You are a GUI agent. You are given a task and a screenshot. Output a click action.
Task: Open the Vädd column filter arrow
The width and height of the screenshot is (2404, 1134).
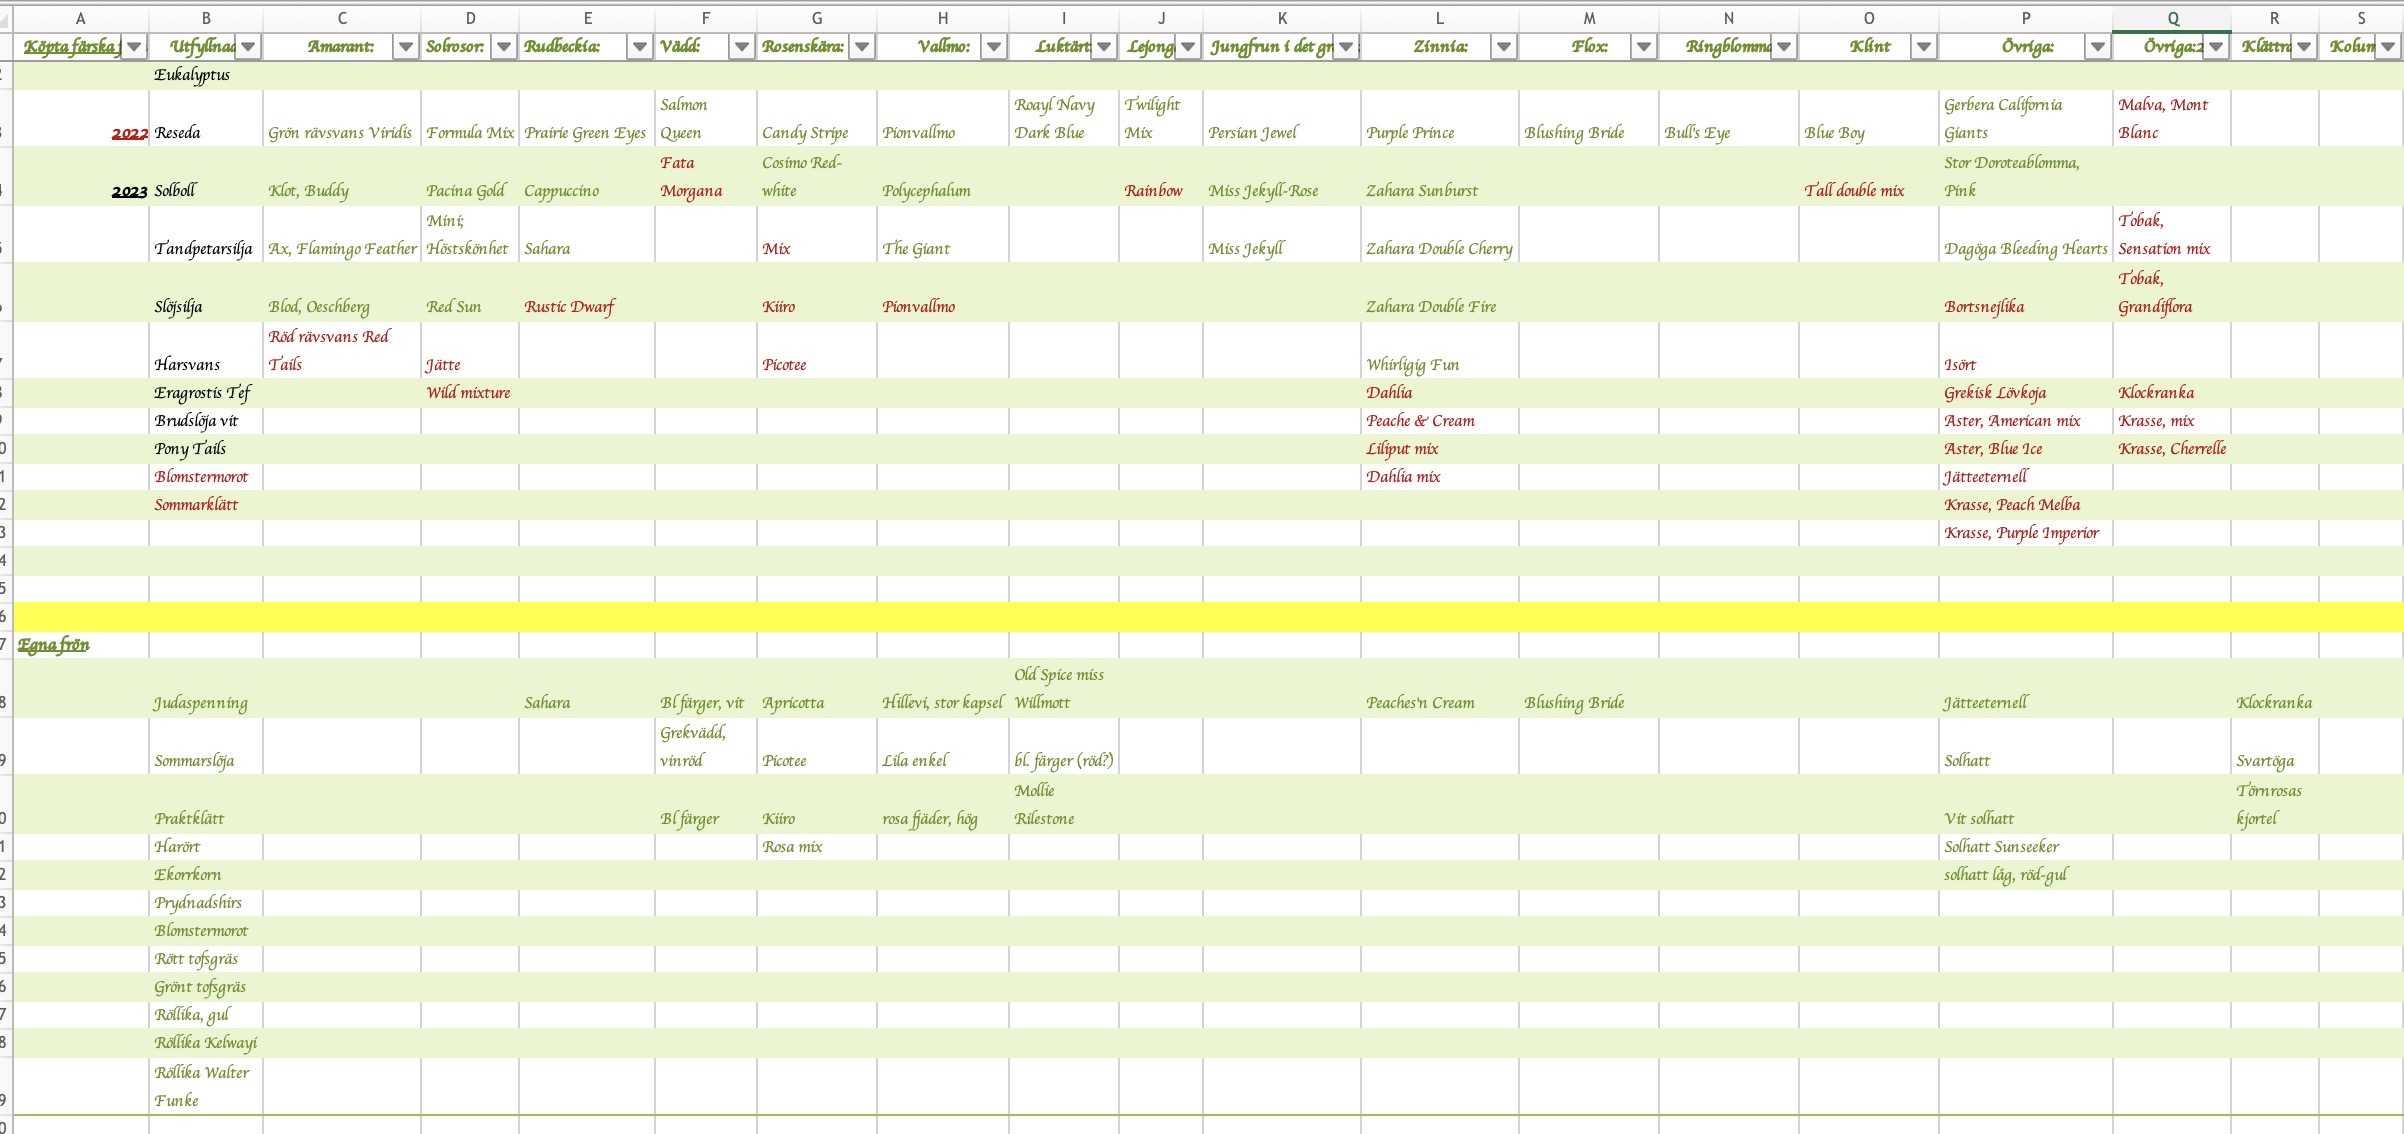741,46
